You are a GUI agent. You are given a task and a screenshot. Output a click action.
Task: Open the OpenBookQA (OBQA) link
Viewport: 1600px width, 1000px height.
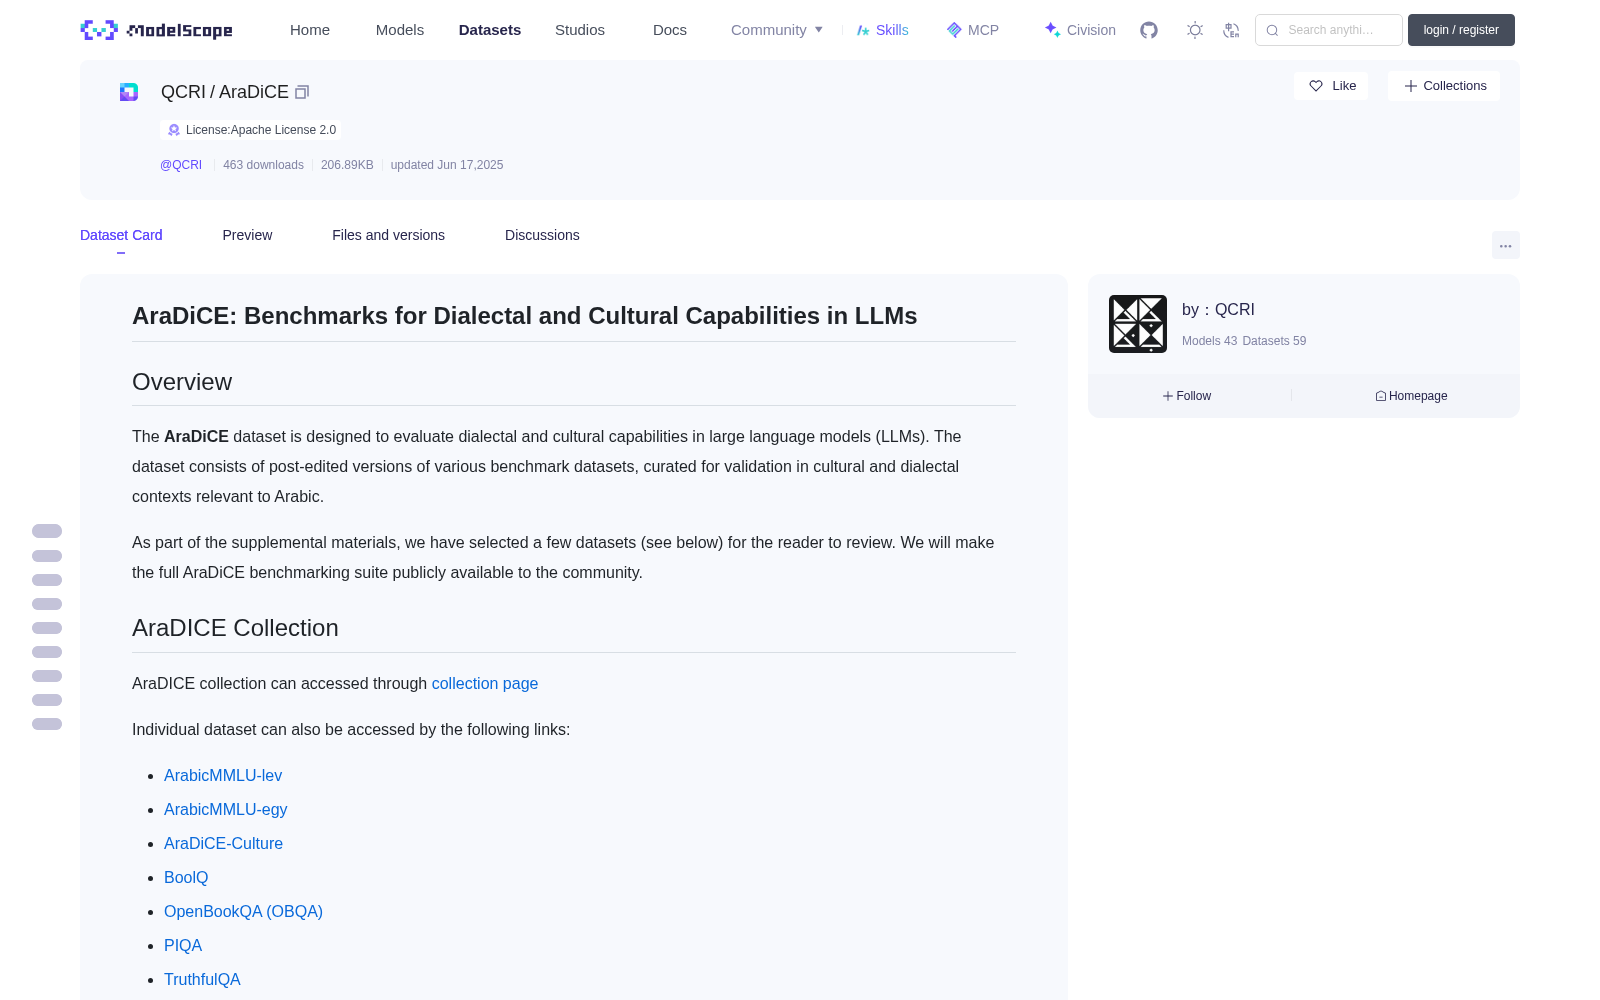[243, 912]
